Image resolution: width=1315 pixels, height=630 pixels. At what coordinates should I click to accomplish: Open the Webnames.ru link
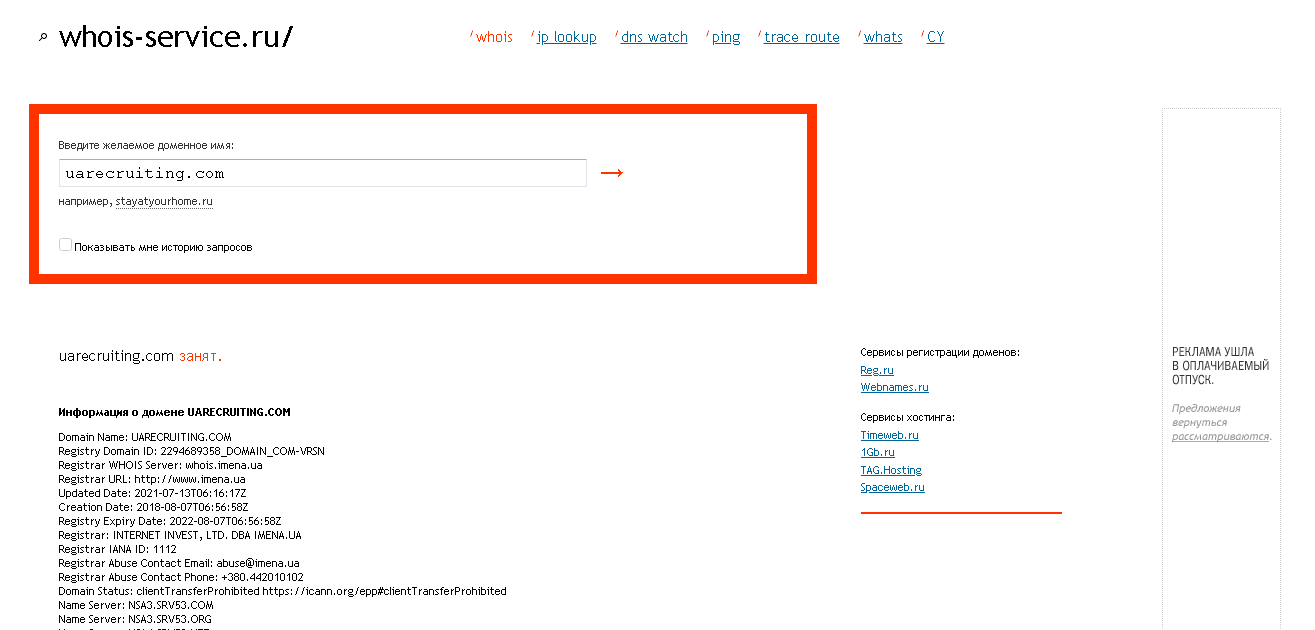[x=894, y=387]
